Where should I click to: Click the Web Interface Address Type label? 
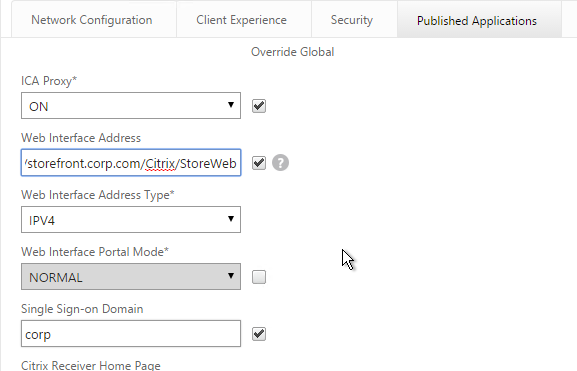98,195
